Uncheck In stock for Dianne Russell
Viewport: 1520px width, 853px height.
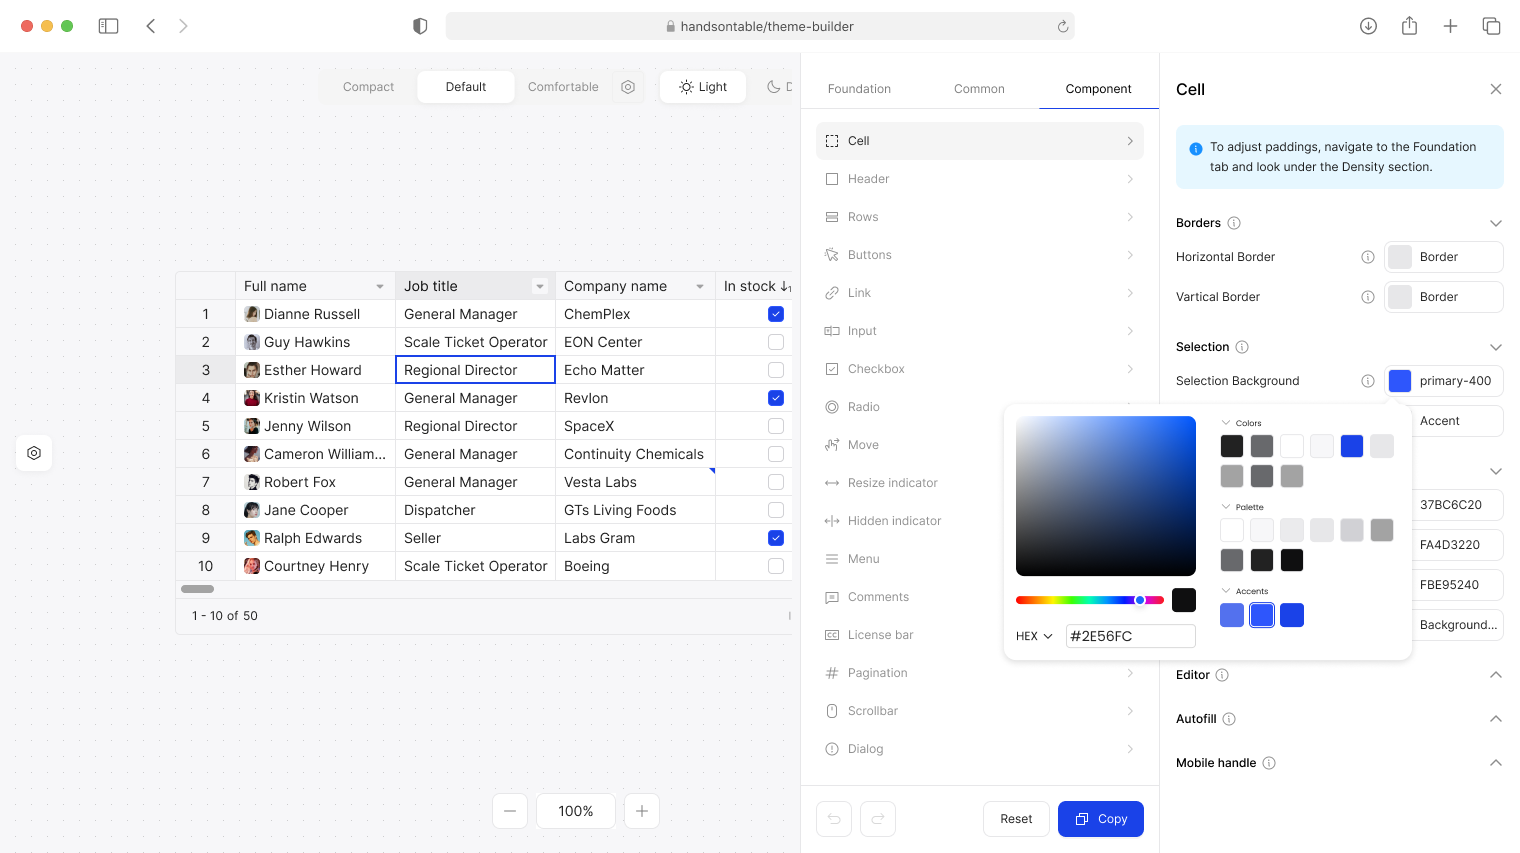coord(775,314)
